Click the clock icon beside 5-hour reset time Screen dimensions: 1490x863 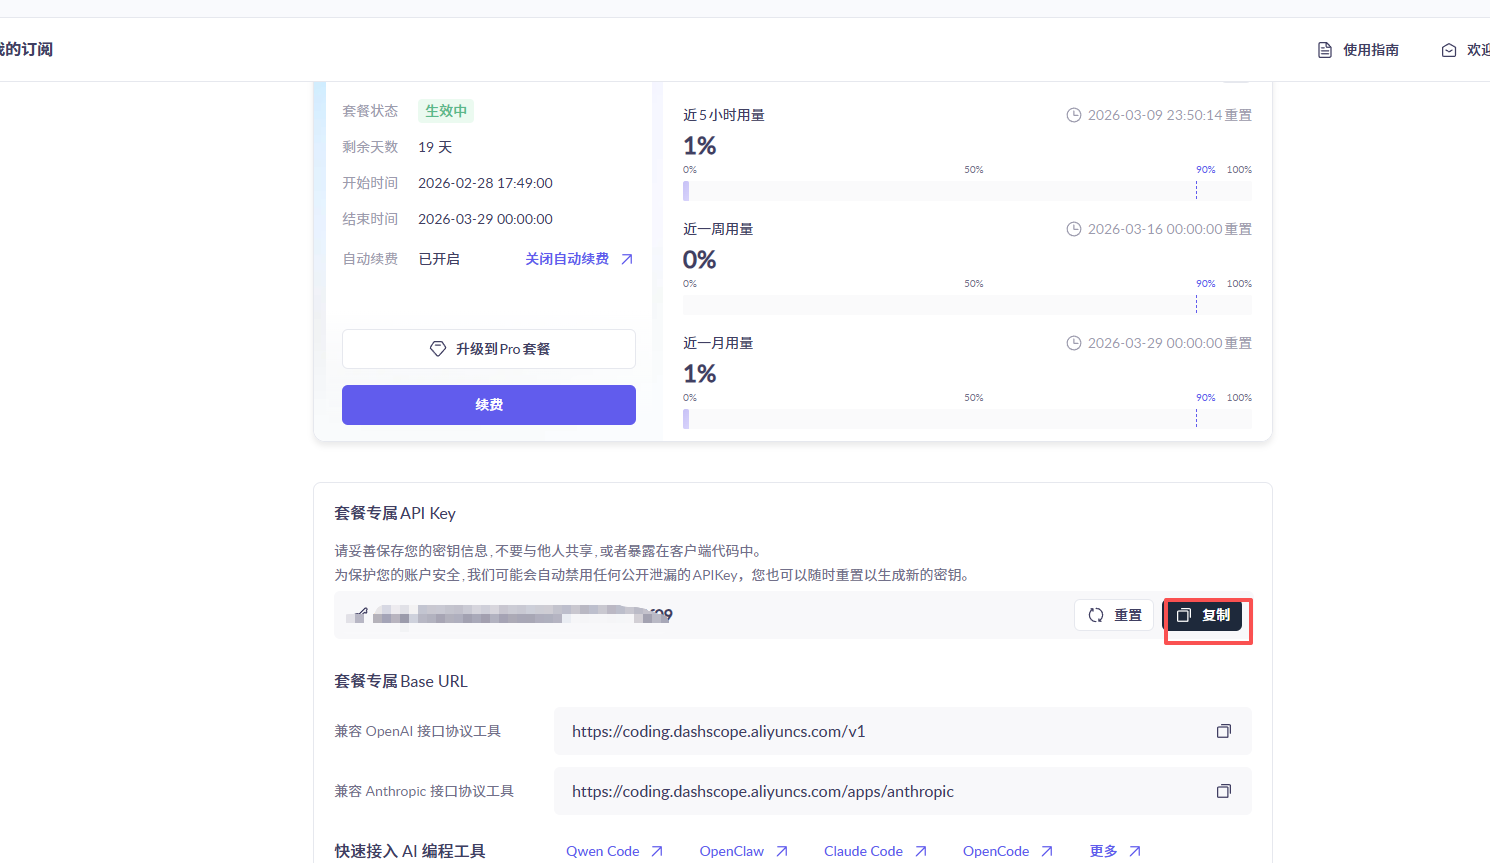[x=1073, y=115]
